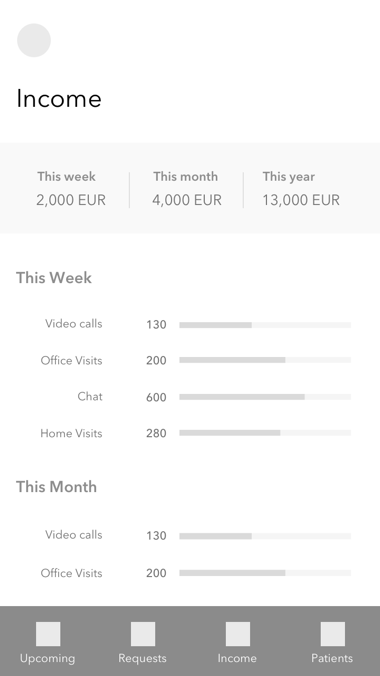Select the Home Visits row label
380x676 pixels.
[x=71, y=433]
